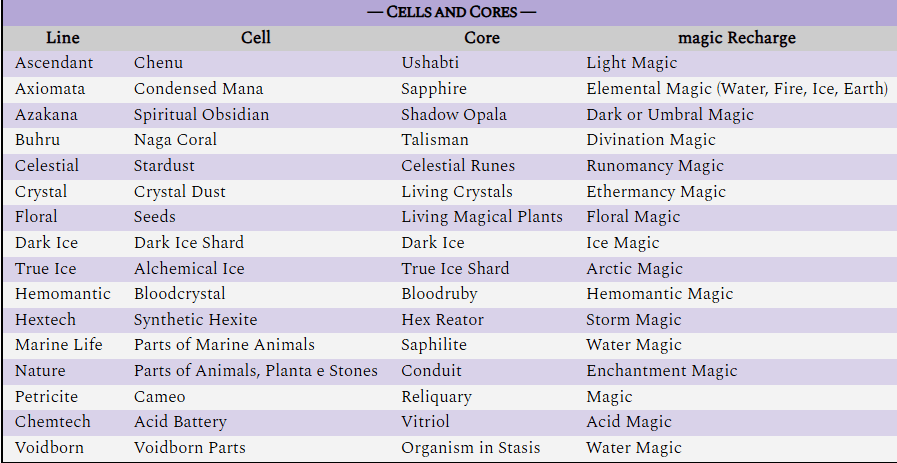Click the "Crystal Dust" cell
Viewport: 897px width, 463px height.
coord(180,192)
